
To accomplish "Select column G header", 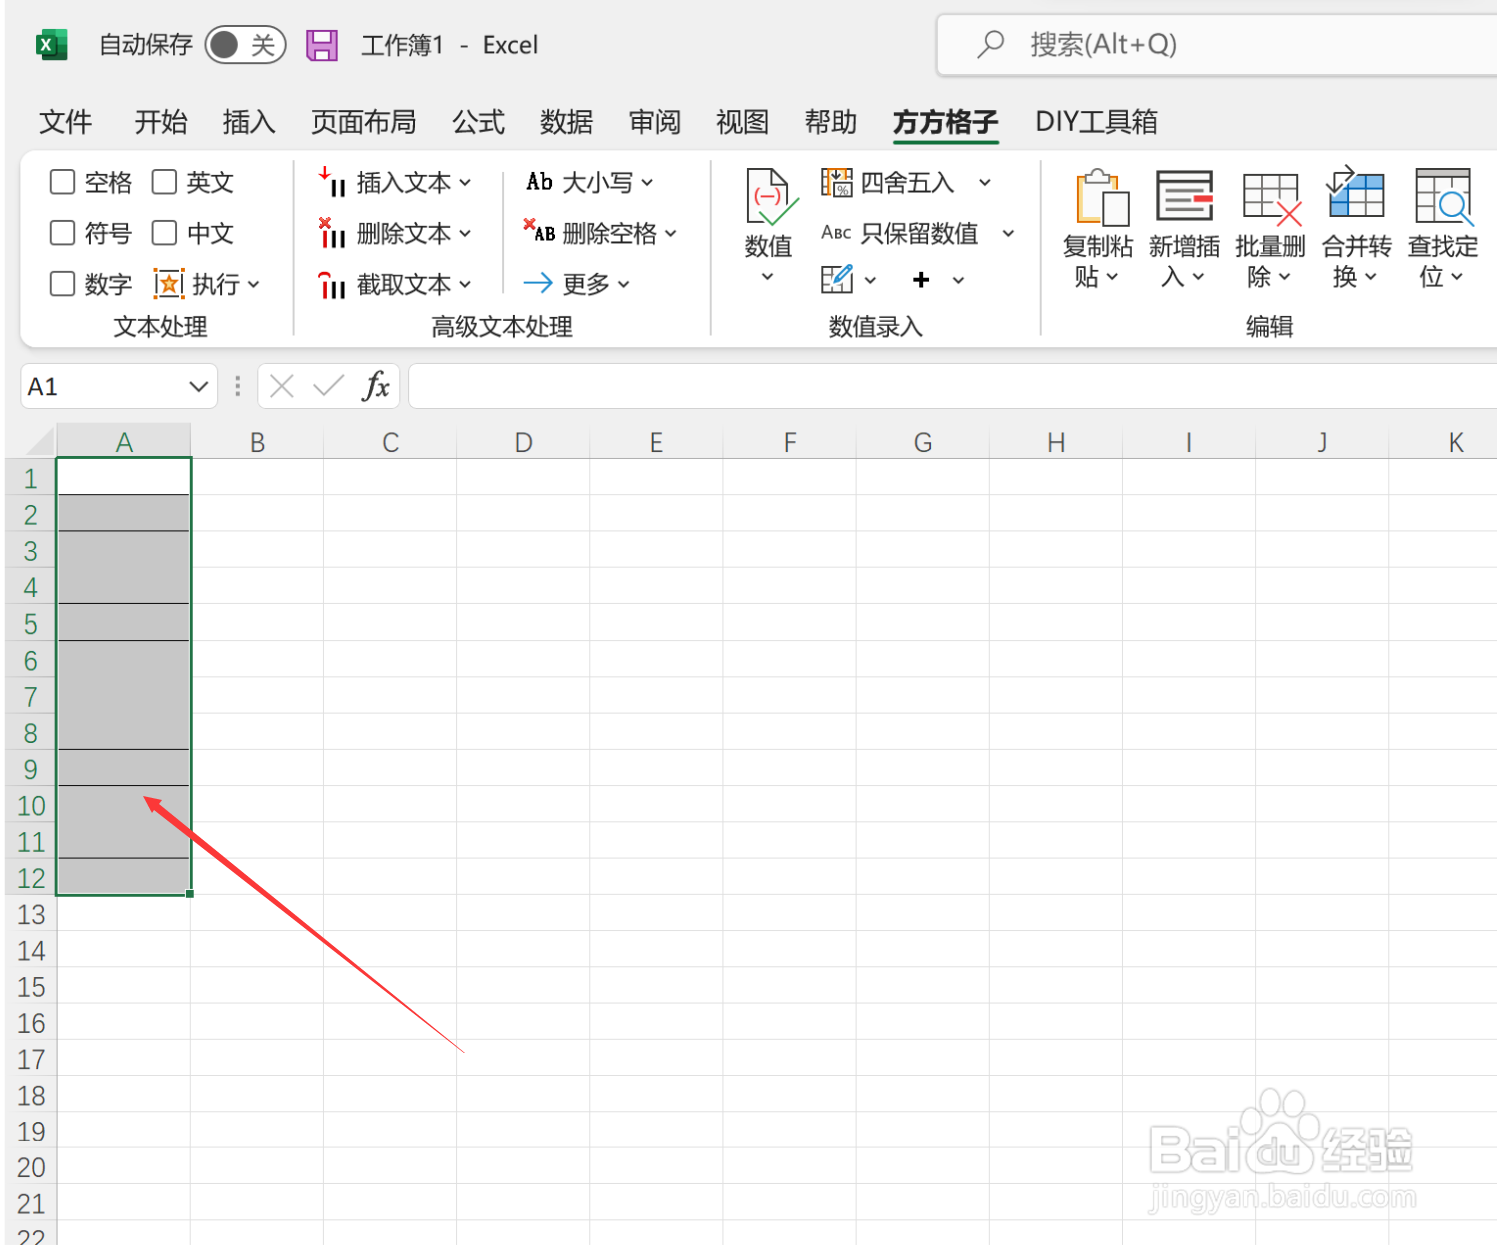I will (923, 442).
